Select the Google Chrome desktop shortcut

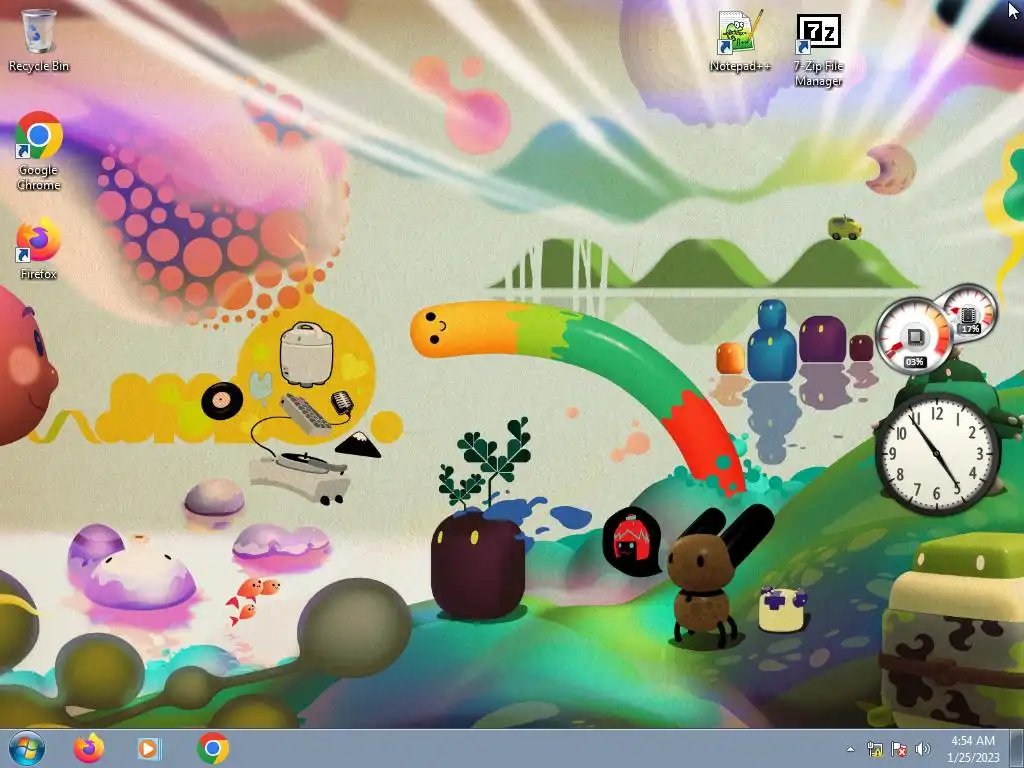[x=39, y=151]
